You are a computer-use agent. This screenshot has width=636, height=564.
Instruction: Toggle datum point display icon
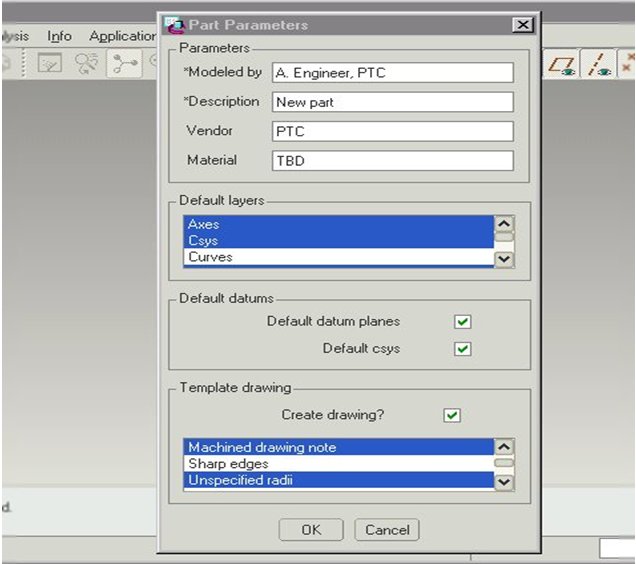tap(627, 65)
